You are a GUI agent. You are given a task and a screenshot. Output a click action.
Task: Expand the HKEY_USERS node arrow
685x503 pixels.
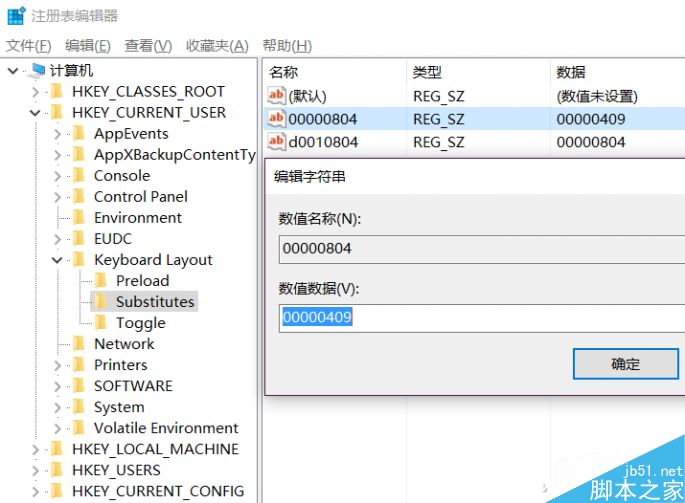(x=35, y=470)
